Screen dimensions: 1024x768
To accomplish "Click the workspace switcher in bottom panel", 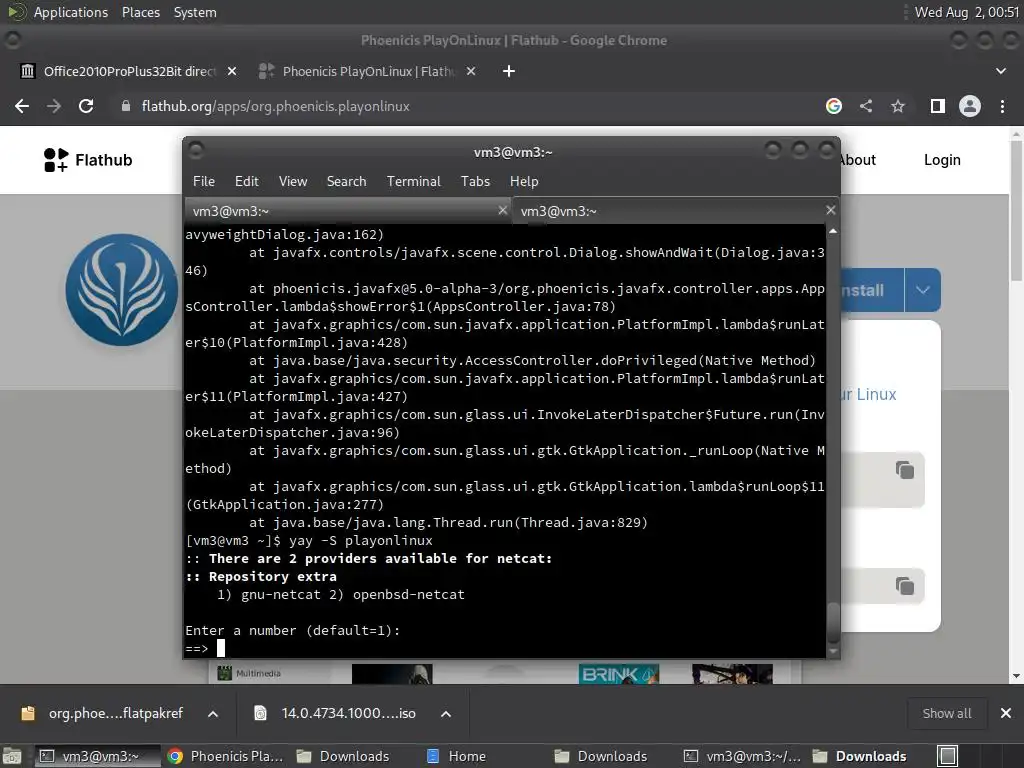I will (948, 756).
